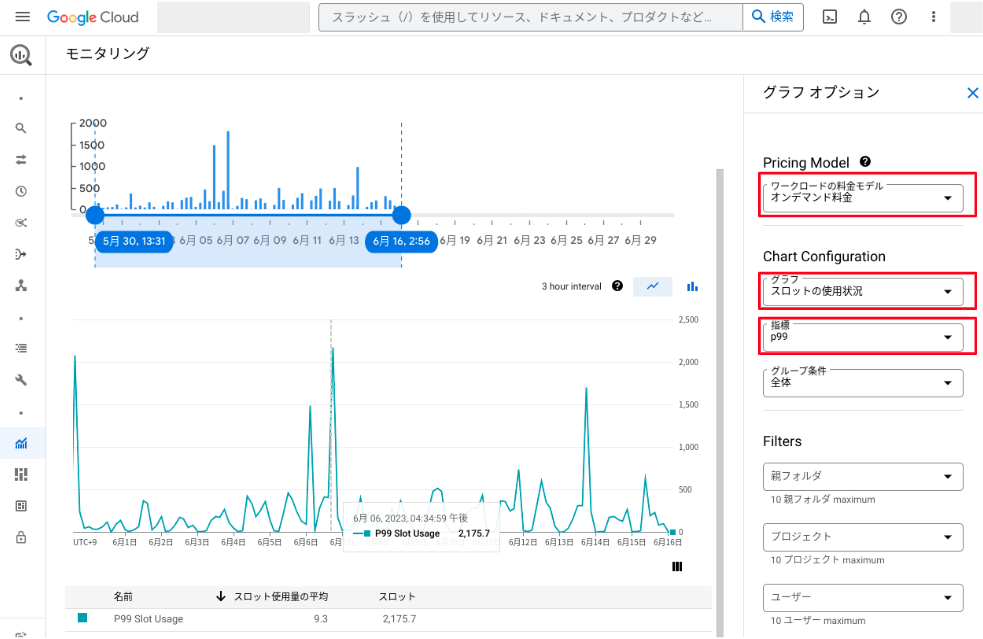This screenshot has height=639, width=983.
Task: Open the Monitoring icon in the left sidebar
Action: pos(20,442)
